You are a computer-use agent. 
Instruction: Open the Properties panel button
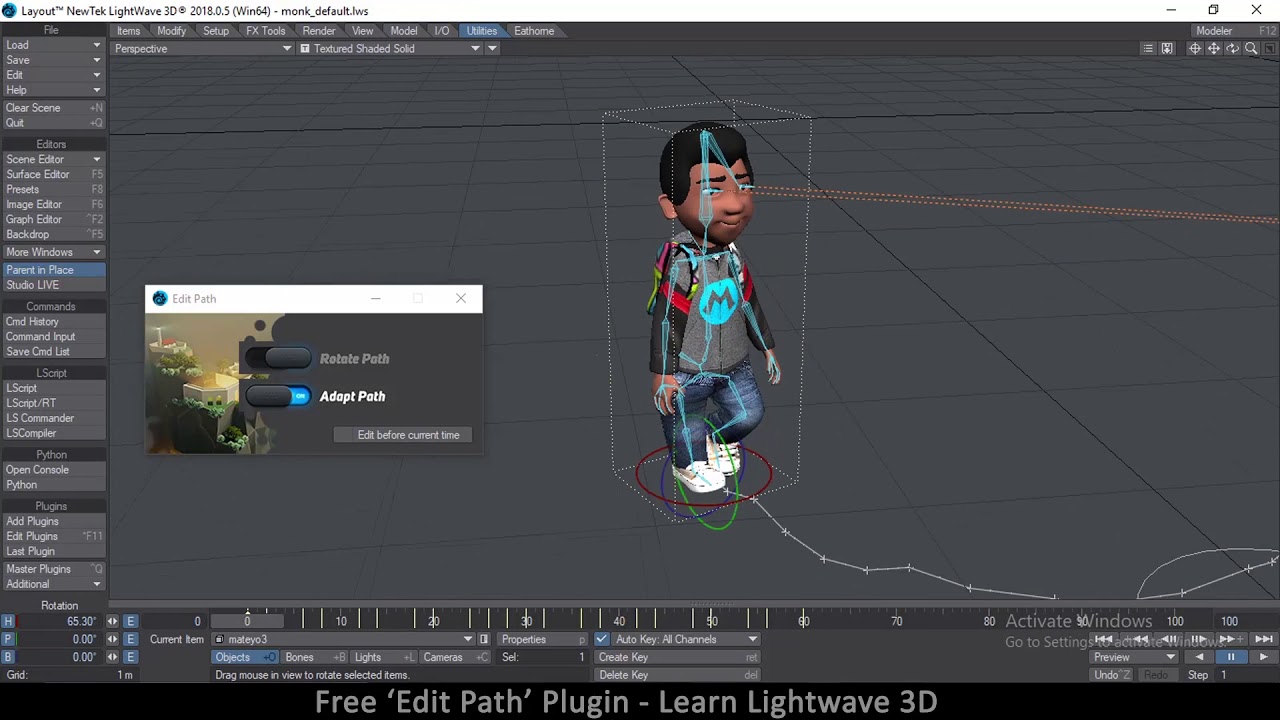point(543,639)
